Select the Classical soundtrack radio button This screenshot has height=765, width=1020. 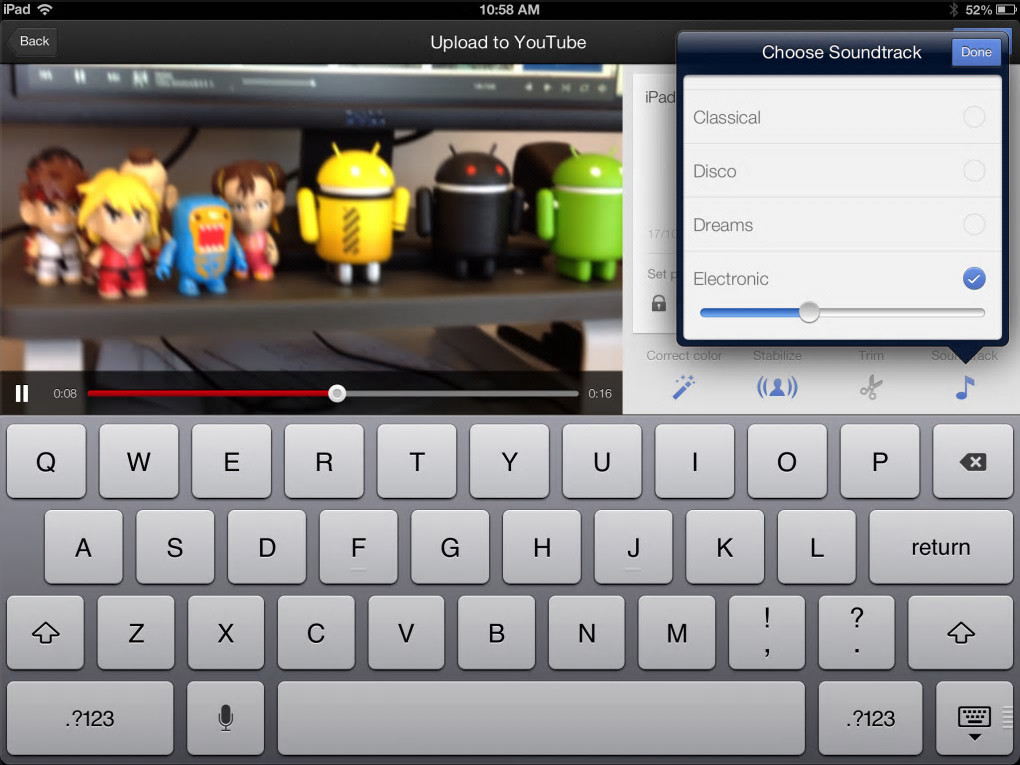pyautogui.click(x=974, y=117)
